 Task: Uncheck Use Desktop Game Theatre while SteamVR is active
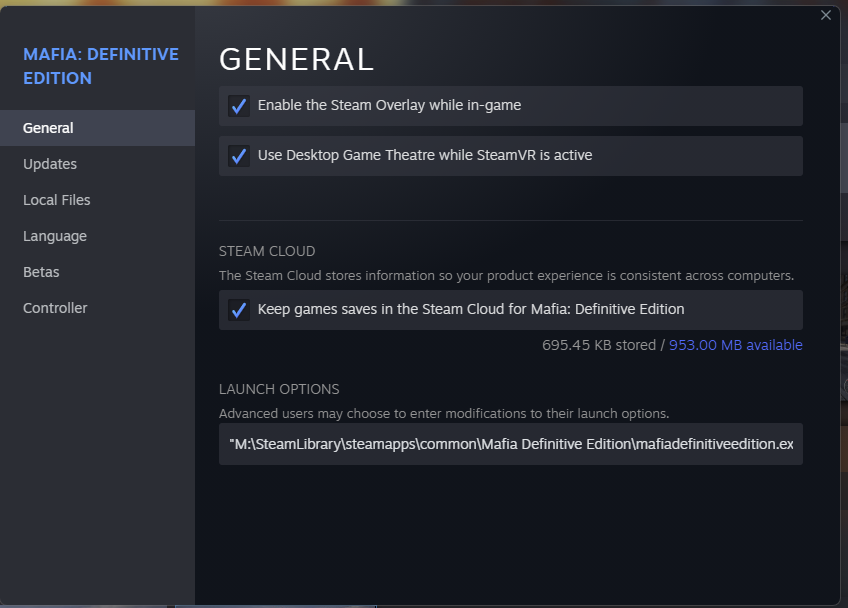238,156
